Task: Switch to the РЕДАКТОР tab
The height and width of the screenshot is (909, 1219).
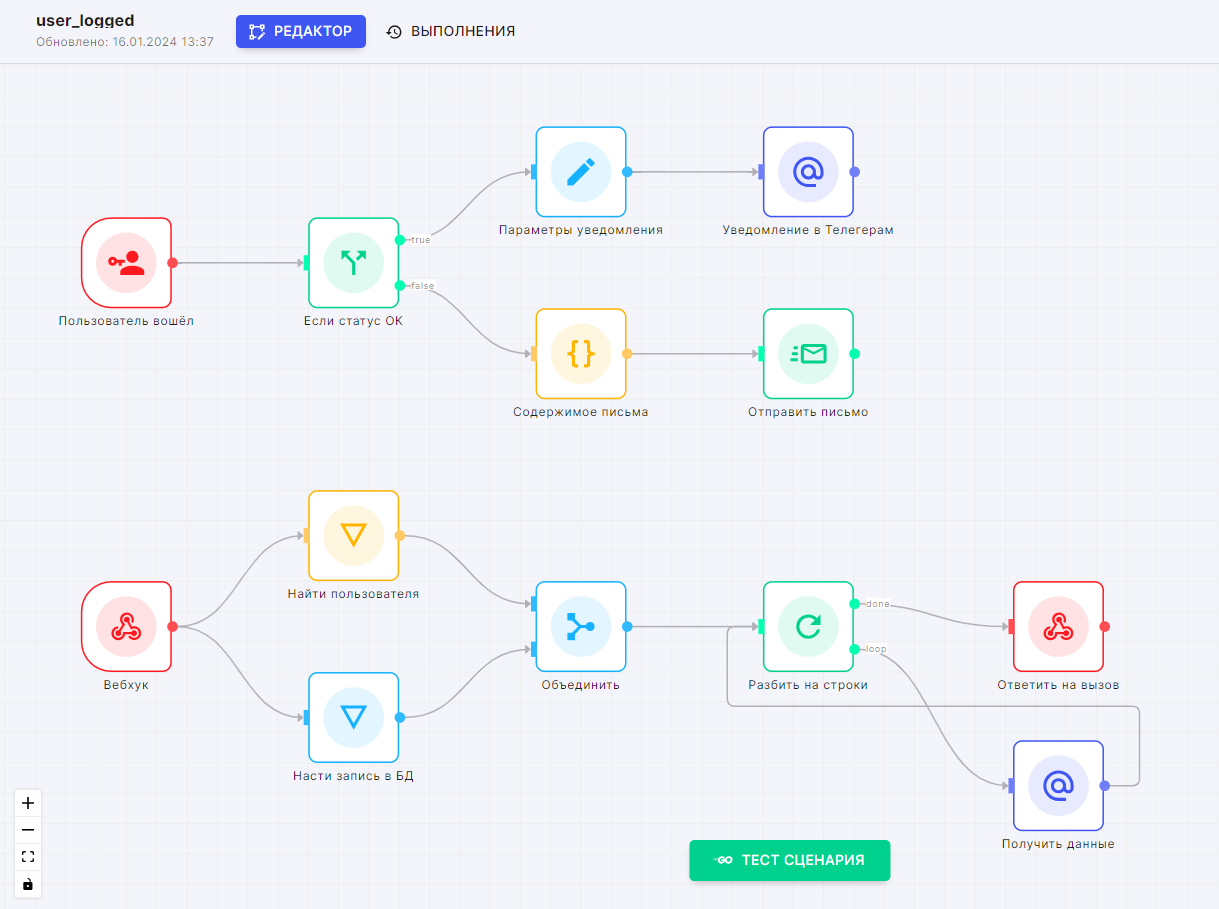Action: point(301,31)
